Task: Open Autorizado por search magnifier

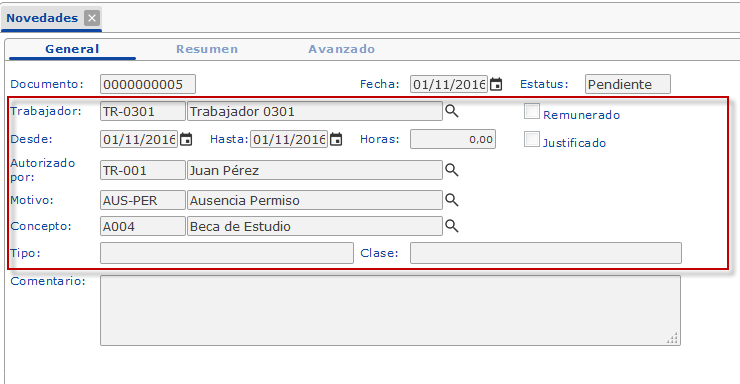Action: 452,170
